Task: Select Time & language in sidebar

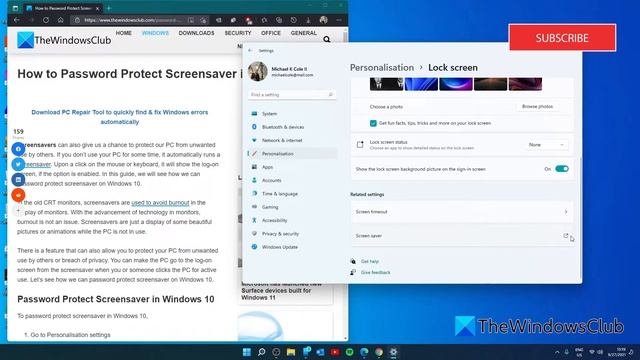Action: pos(292,193)
